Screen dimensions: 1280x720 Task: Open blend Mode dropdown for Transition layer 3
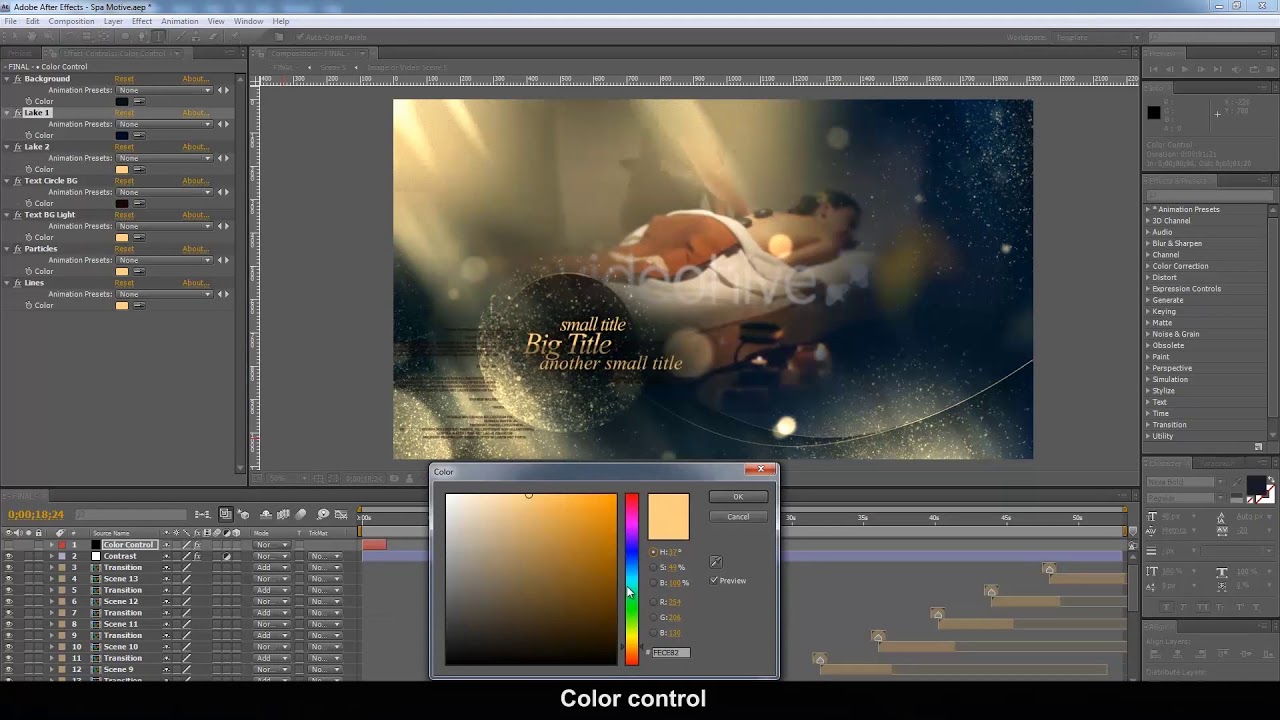271,567
